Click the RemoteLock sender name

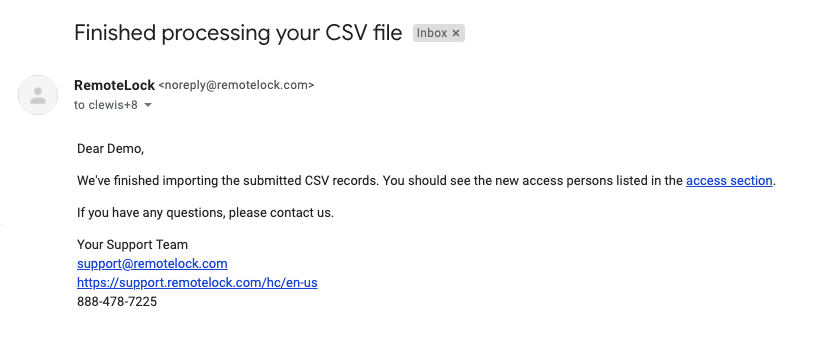click(115, 85)
